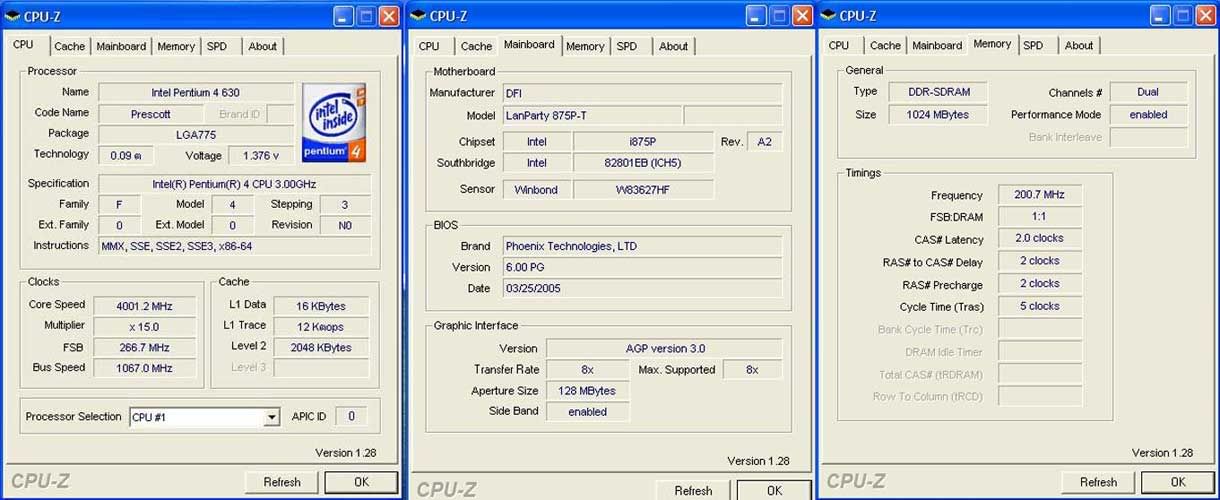Click the Multiplier value 'x 15.0'

coord(145,326)
